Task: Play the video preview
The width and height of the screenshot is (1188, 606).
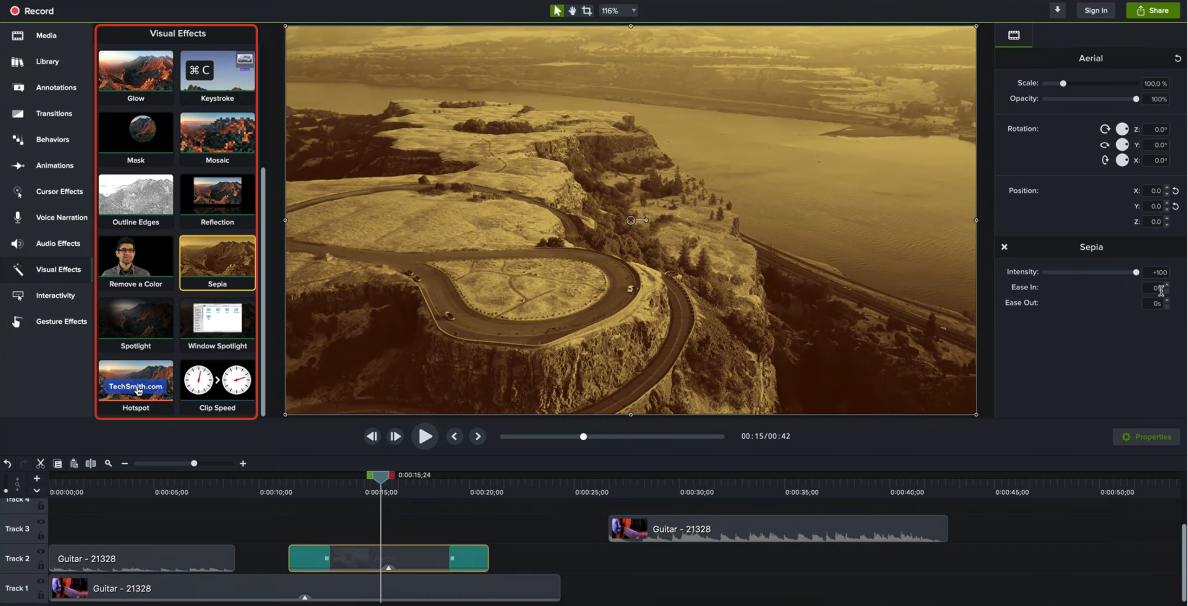Action: tap(425, 436)
